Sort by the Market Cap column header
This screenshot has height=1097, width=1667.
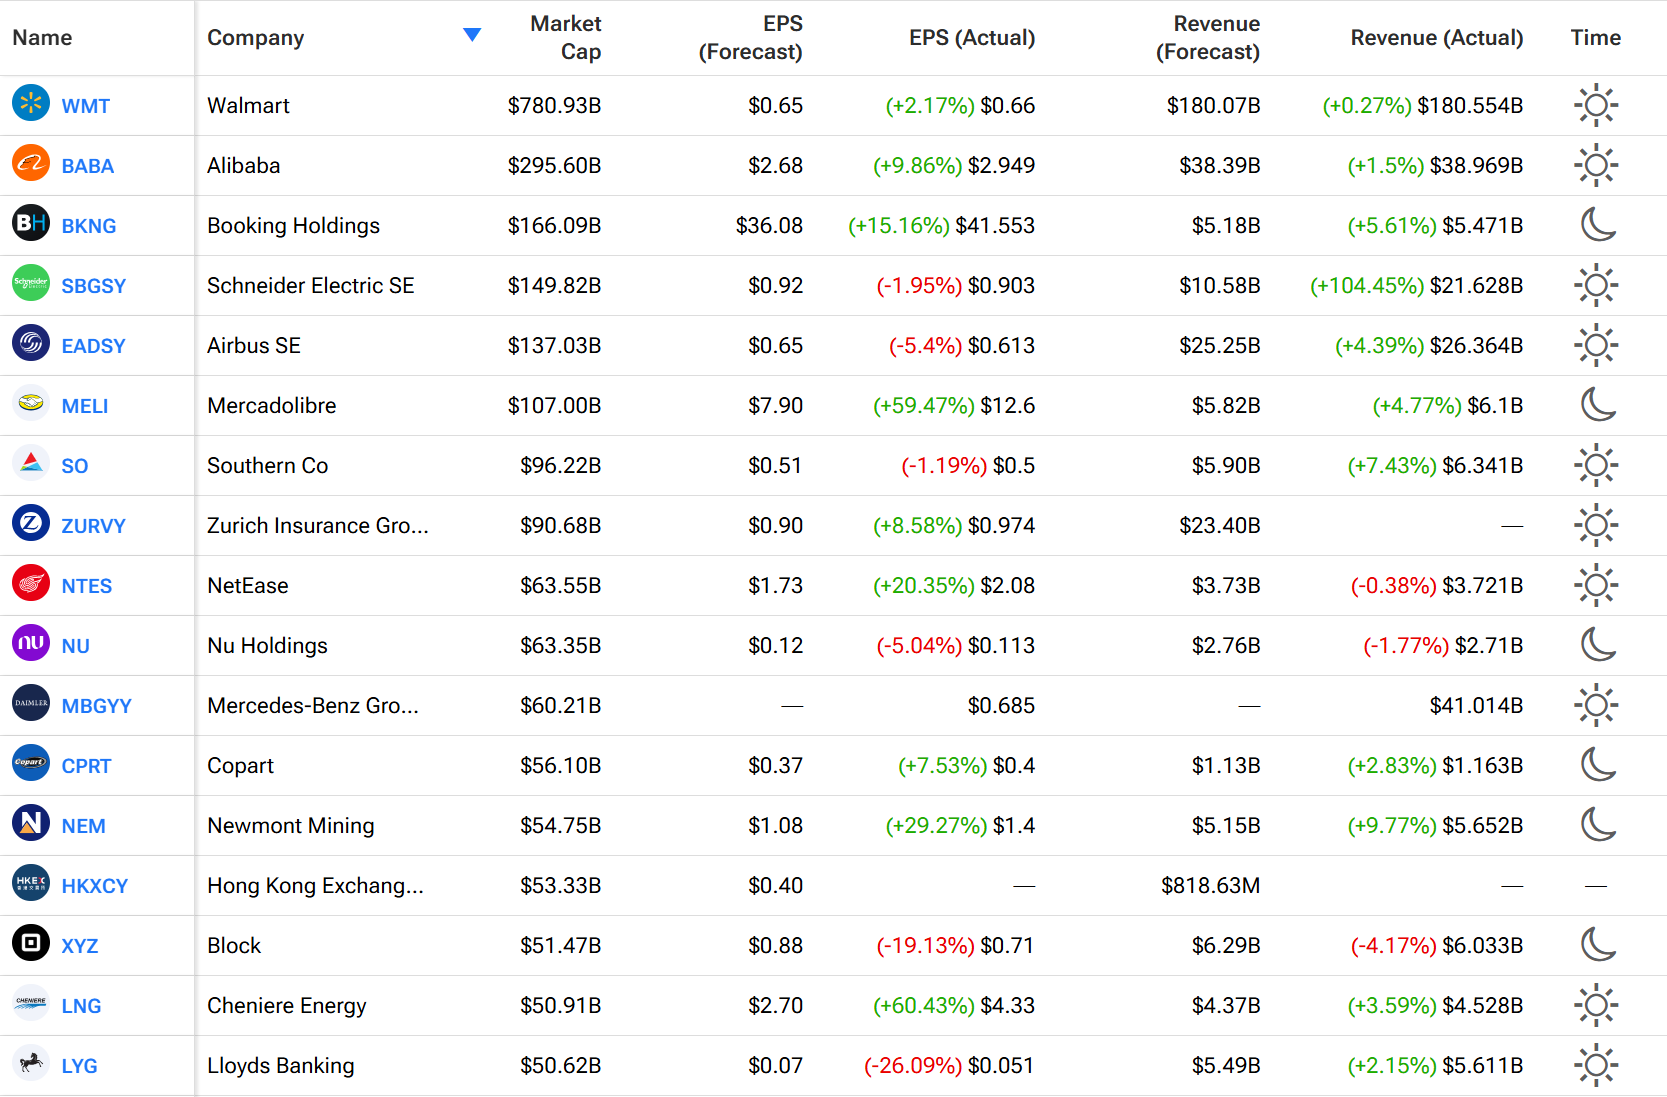pyautogui.click(x=565, y=37)
